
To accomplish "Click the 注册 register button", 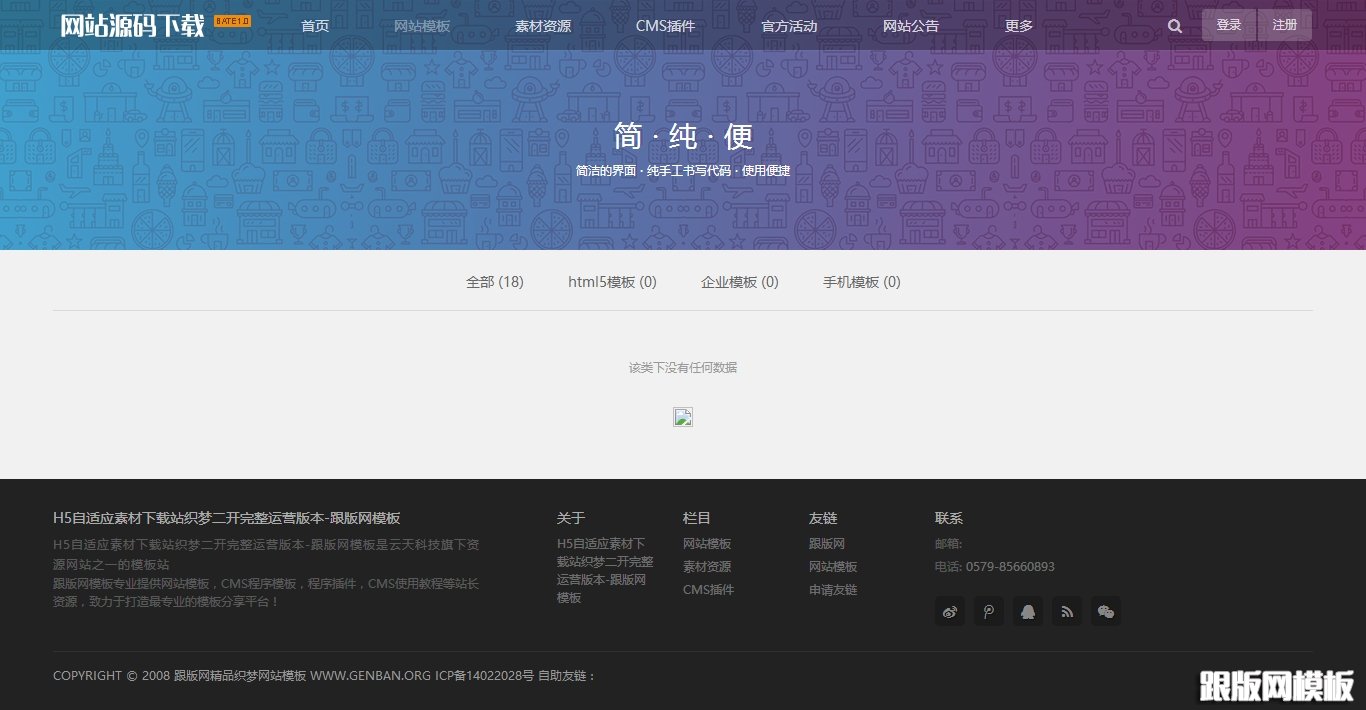I will [1285, 24].
